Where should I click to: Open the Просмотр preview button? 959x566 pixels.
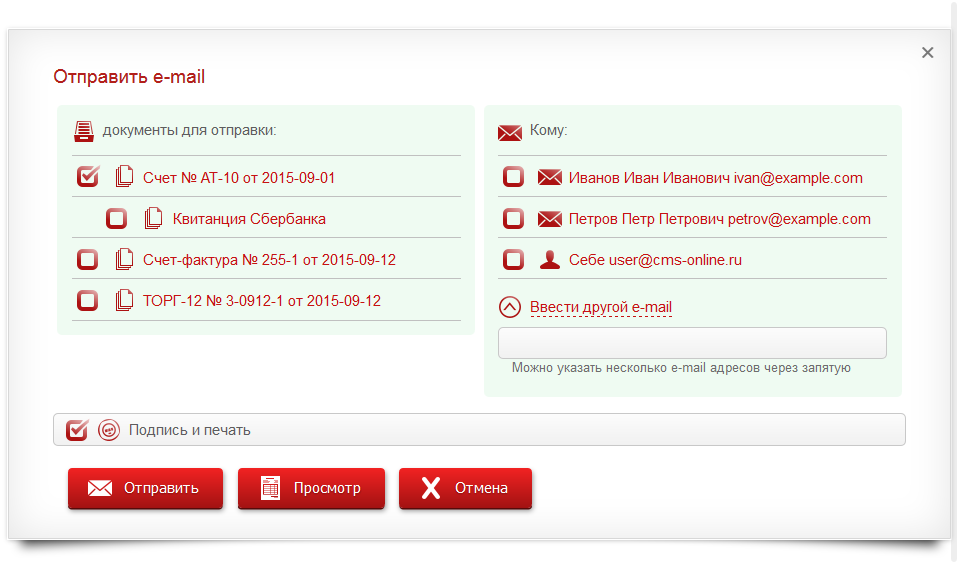(311, 488)
